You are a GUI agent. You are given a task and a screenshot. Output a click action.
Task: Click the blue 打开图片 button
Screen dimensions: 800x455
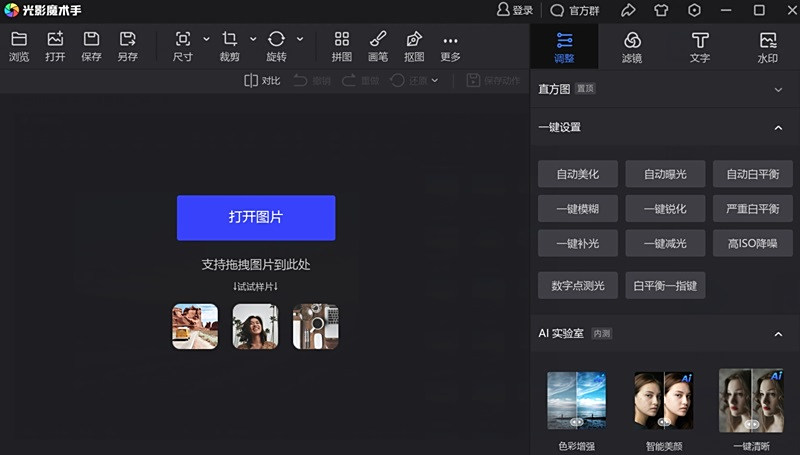click(x=256, y=217)
